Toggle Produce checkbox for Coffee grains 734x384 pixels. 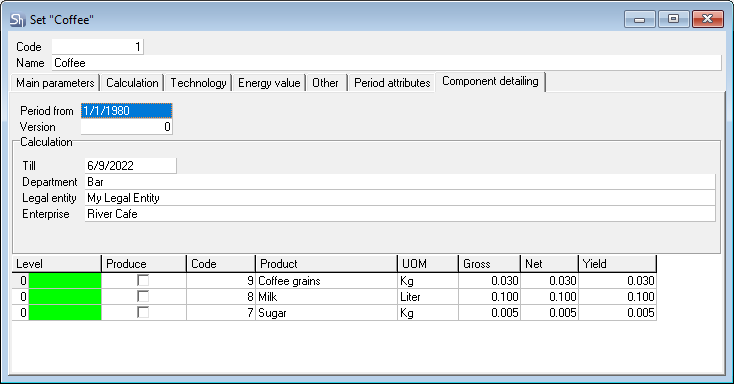(x=143, y=281)
